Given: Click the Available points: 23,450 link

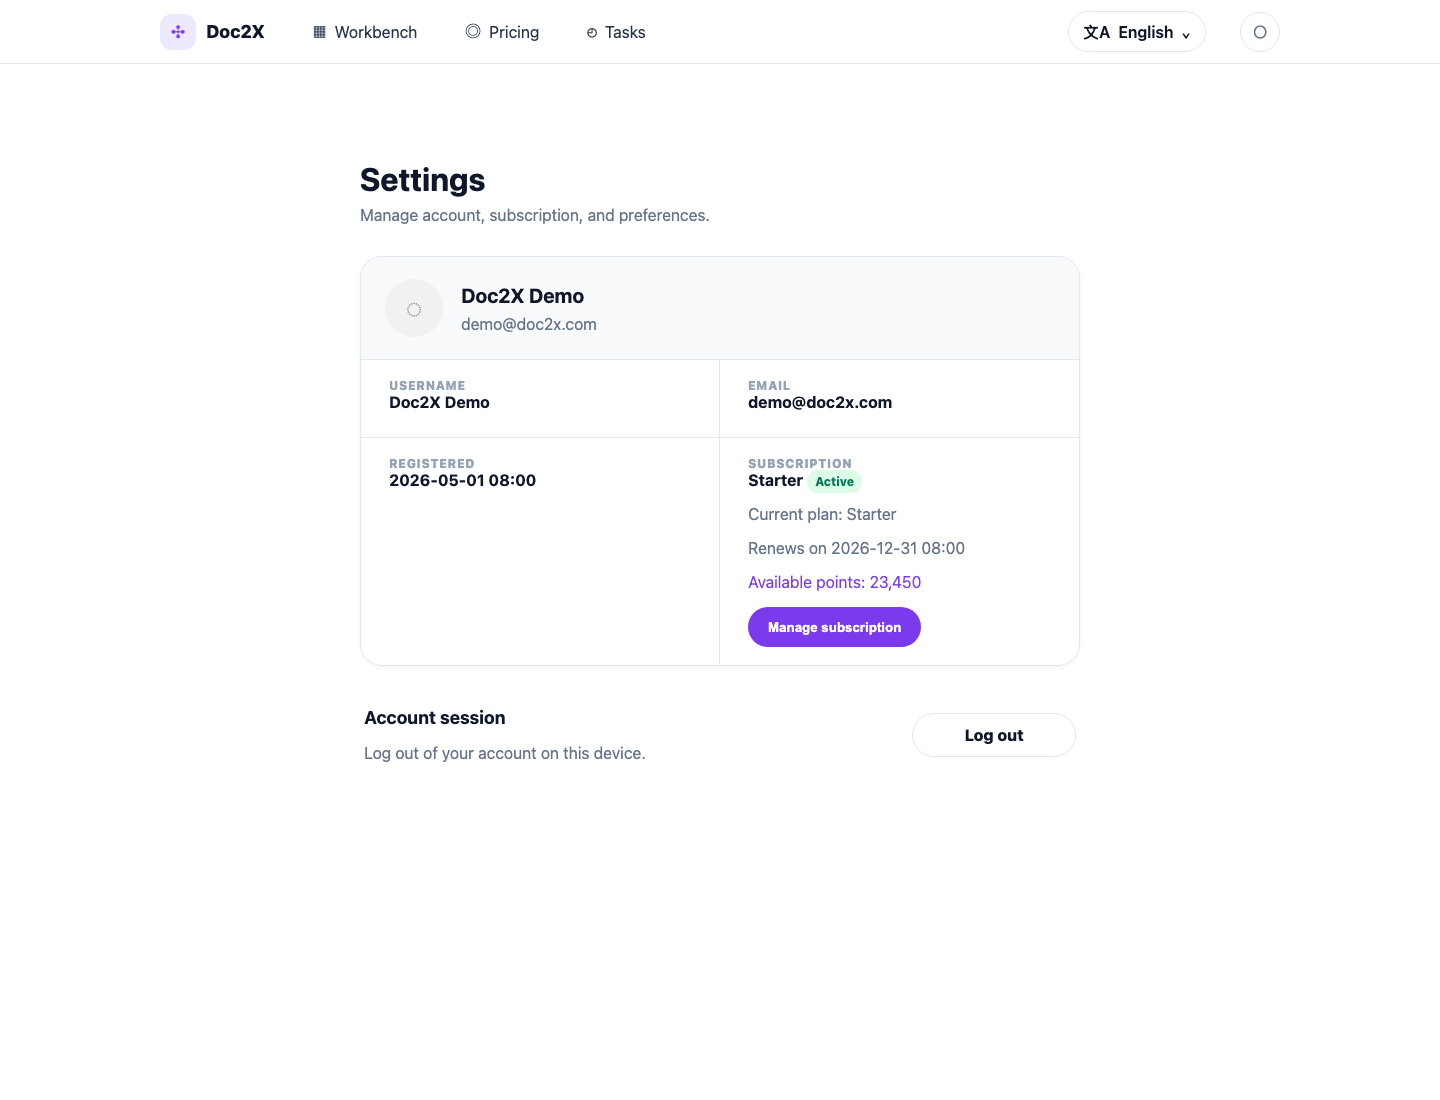Looking at the screenshot, I should pos(834,582).
